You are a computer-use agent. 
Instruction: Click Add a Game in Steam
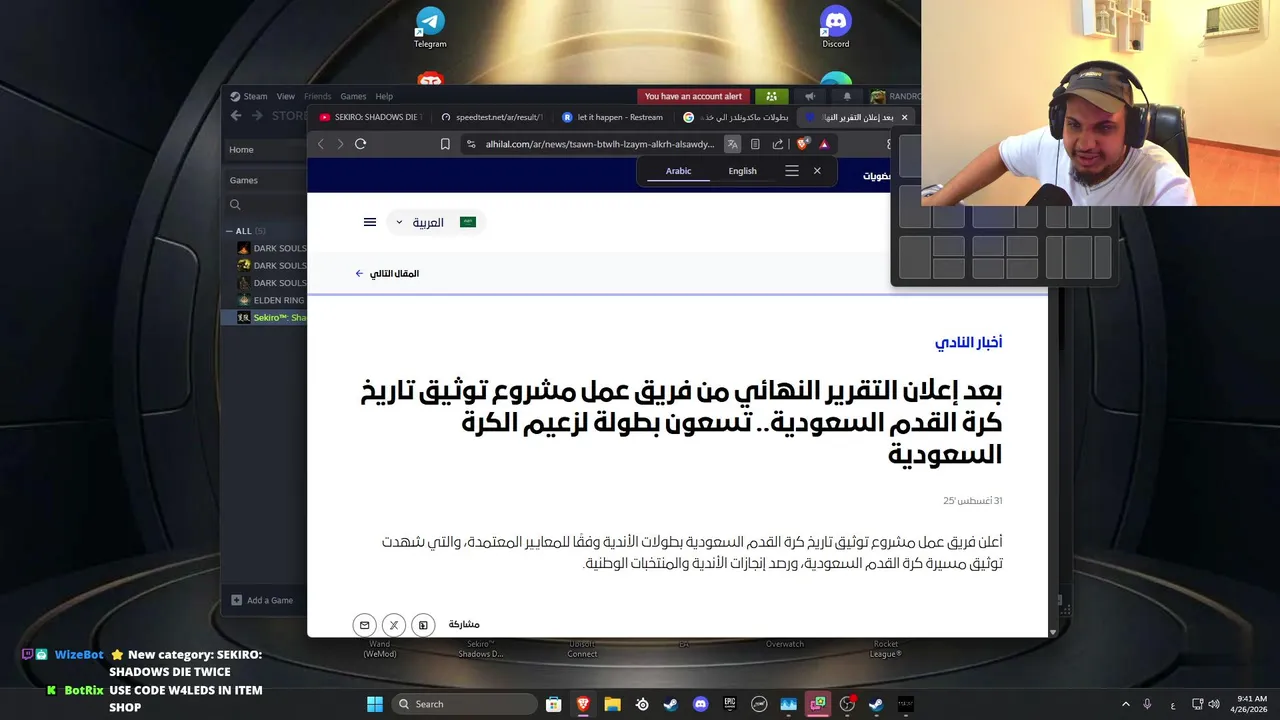(x=262, y=600)
